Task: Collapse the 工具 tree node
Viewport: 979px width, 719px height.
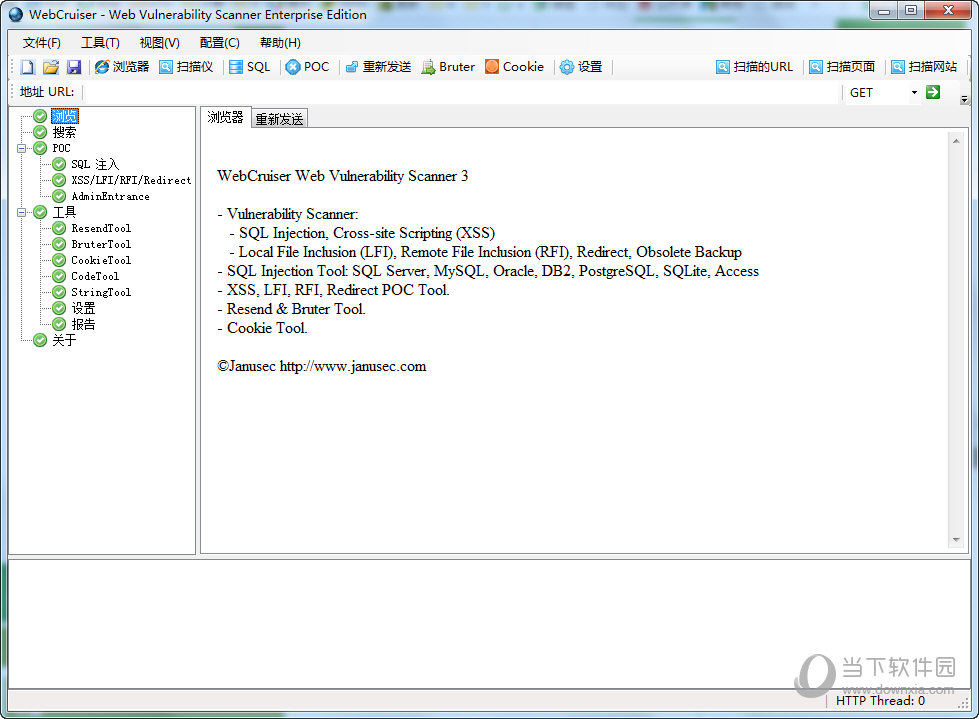Action: pyautogui.click(x=22, y=212)
